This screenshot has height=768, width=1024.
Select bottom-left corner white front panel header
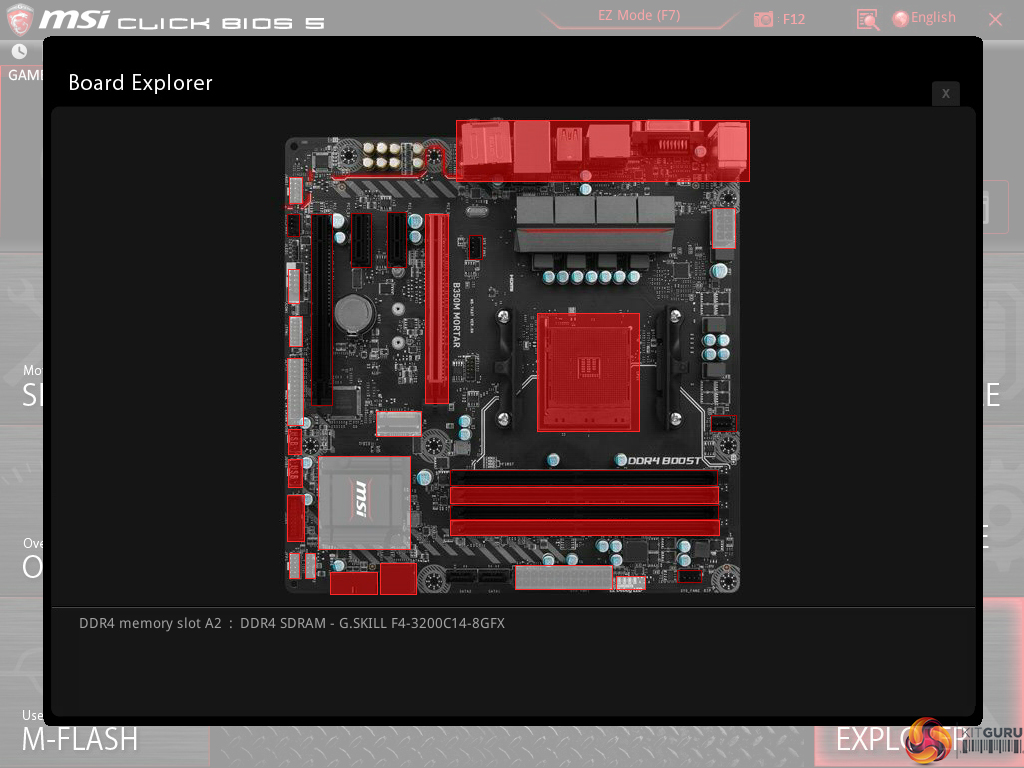pyautogui.click(x=295, y=566)
